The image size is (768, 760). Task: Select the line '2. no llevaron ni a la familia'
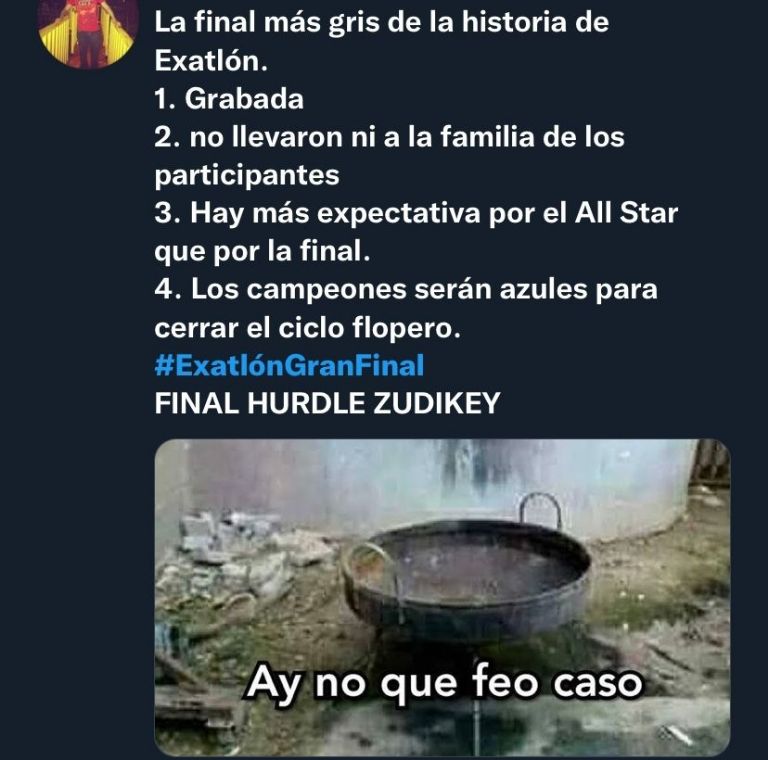tap(389, 137)
